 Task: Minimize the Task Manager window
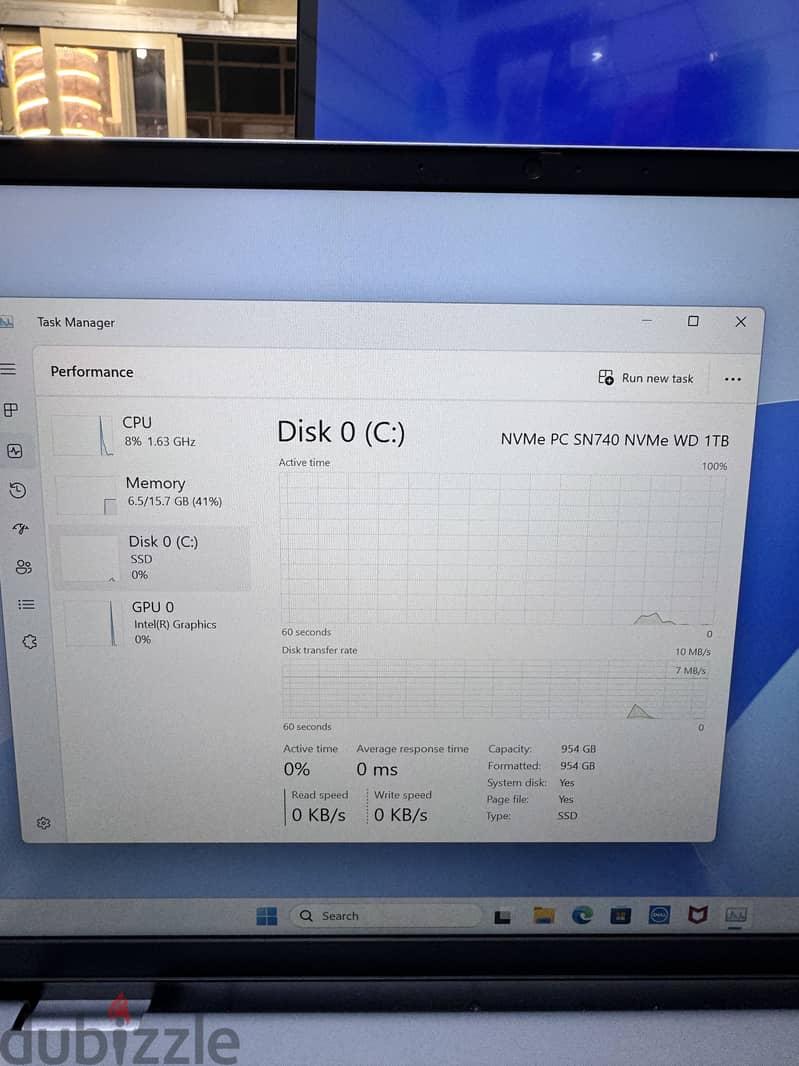pyautogui.click(x=647, y=320)
